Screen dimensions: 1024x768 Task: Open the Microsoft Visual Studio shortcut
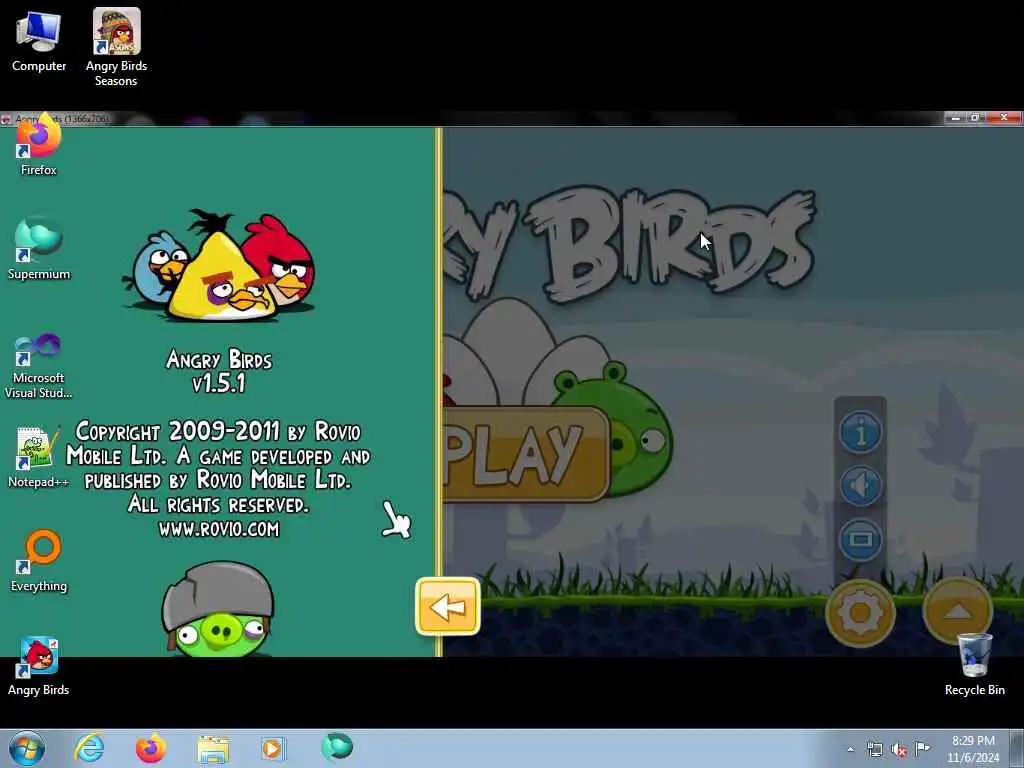[39, 366]
